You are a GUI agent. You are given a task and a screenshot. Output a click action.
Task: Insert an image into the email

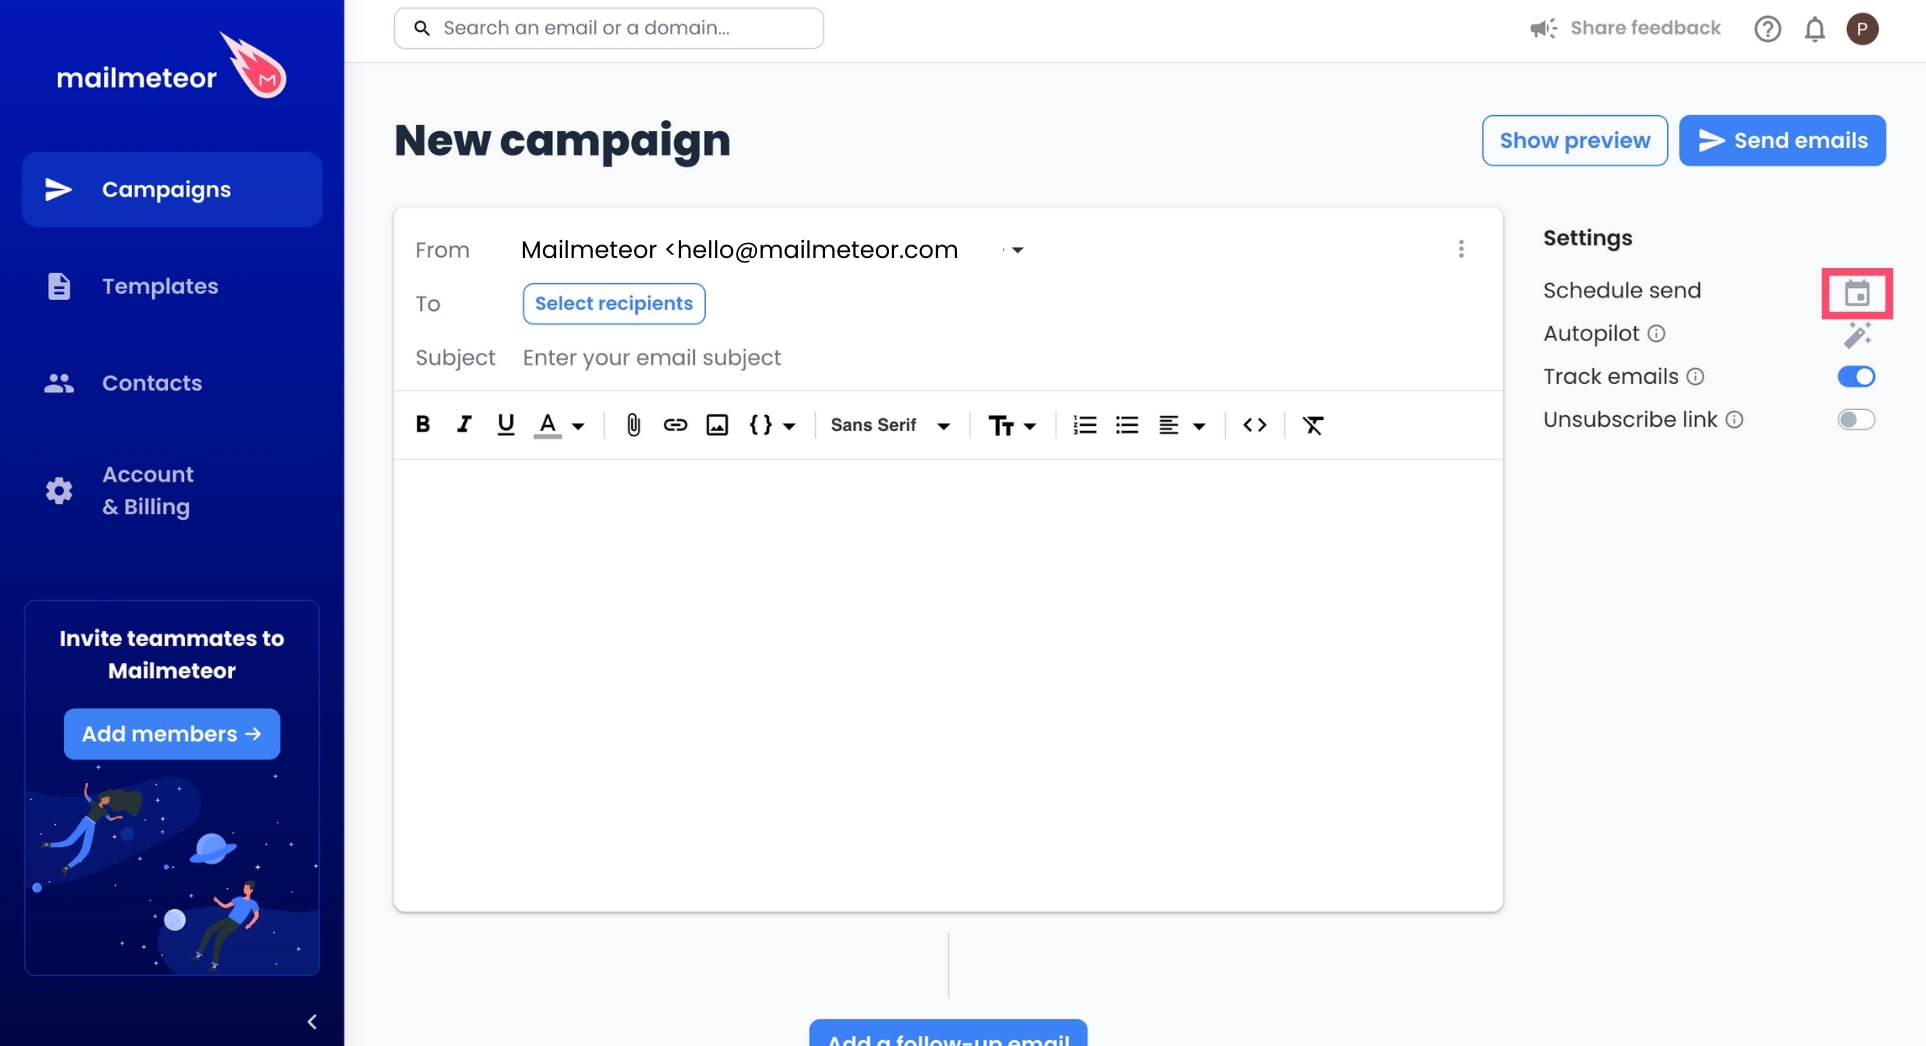point(717,425)
